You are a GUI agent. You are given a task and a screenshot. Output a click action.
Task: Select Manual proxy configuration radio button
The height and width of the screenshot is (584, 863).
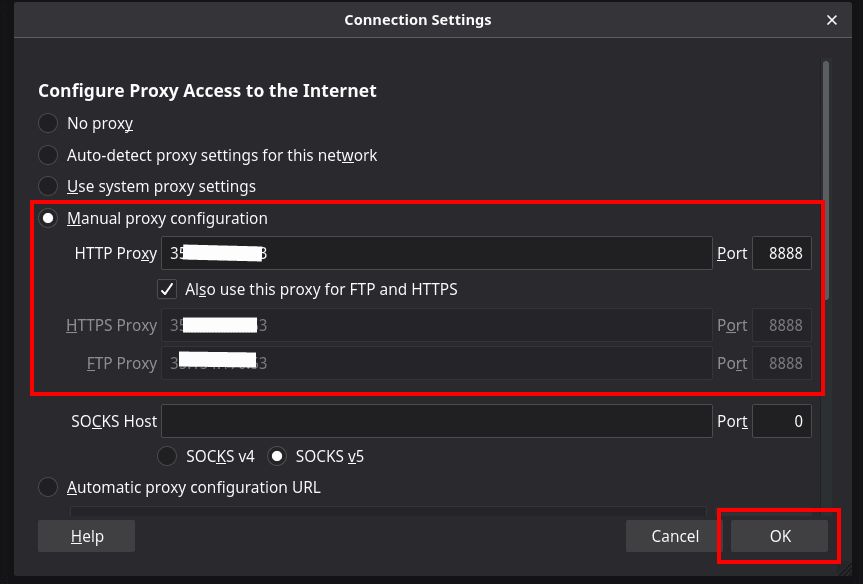coord(48,219)
